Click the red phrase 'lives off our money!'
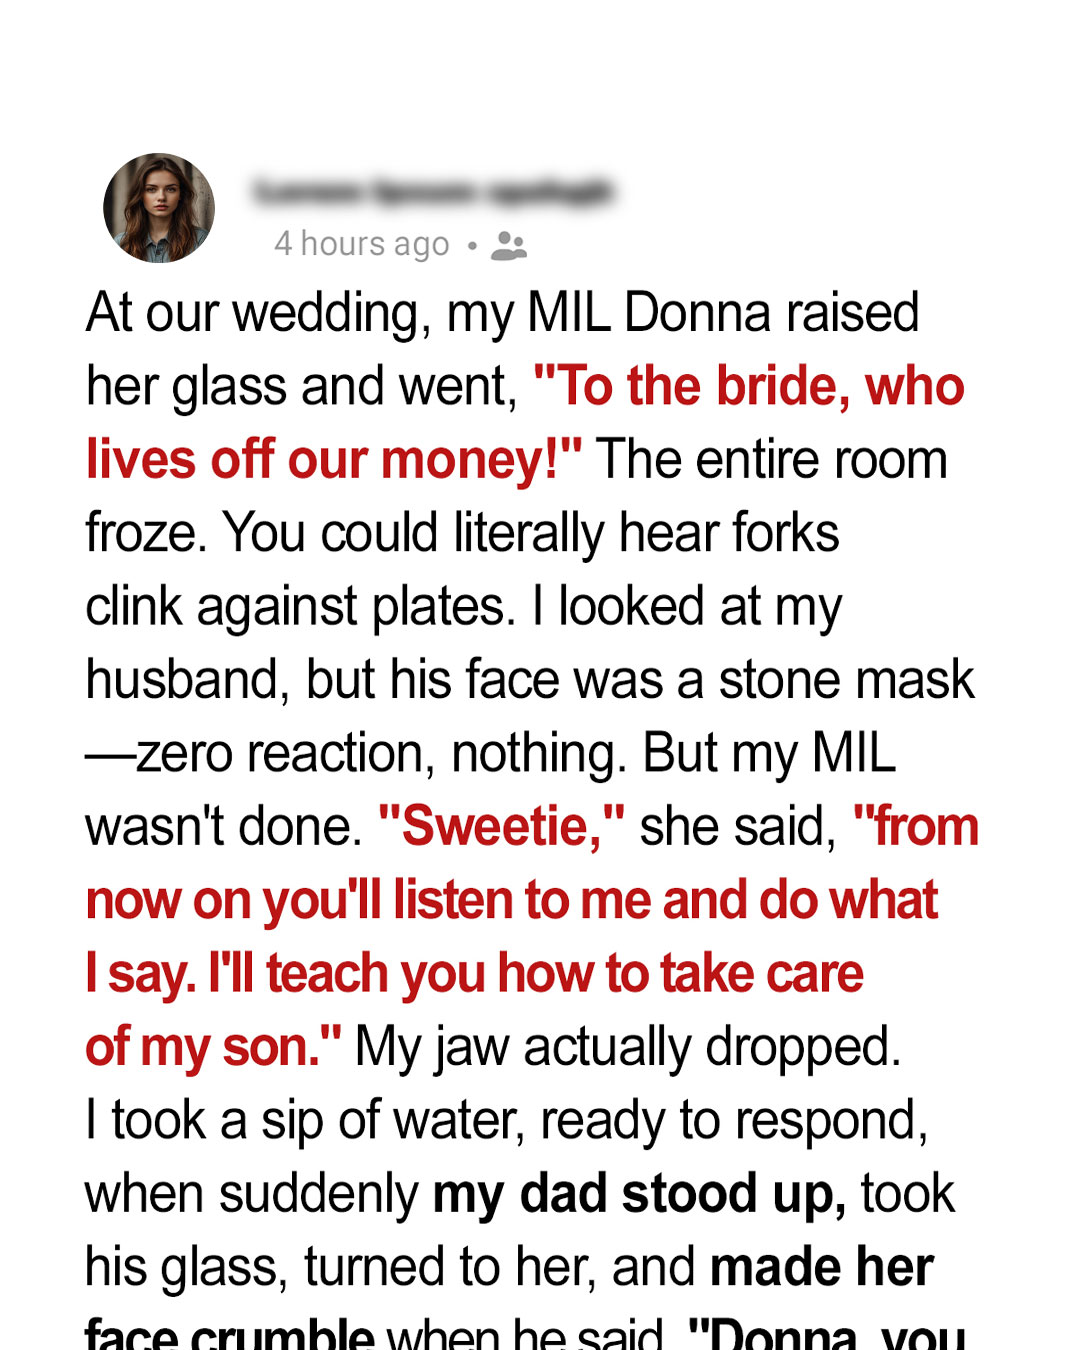This screenshot has height=1350, width=1080. tap(334, 460)
